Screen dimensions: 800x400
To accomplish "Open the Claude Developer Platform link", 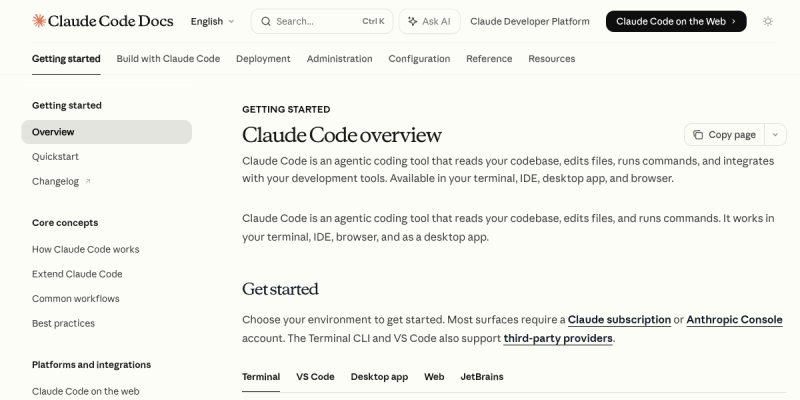I will [530, 21].
